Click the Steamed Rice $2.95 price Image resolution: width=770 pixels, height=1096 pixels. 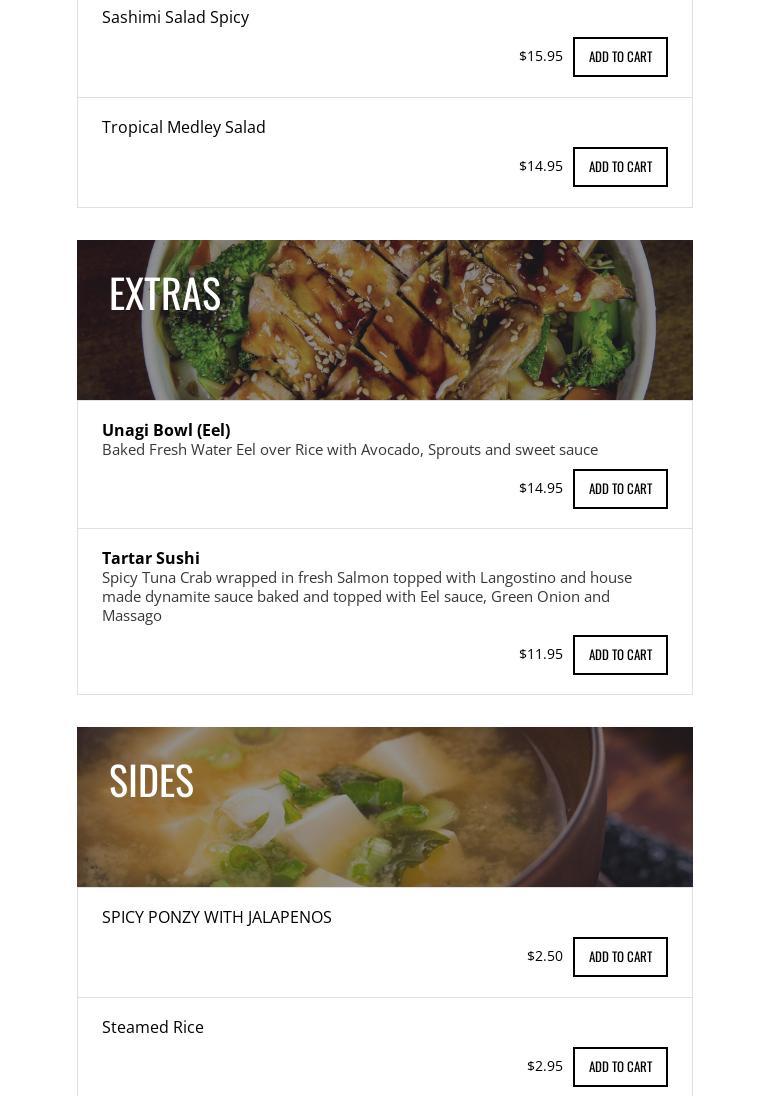544,1065
